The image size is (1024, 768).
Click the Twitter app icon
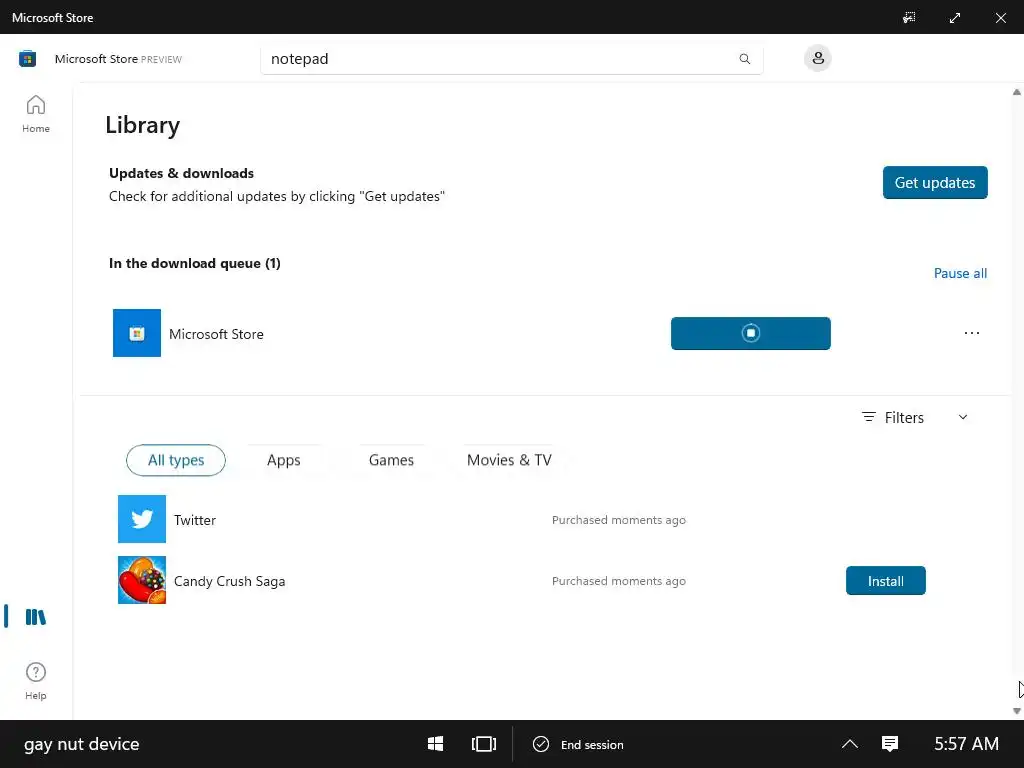point(142,519)
